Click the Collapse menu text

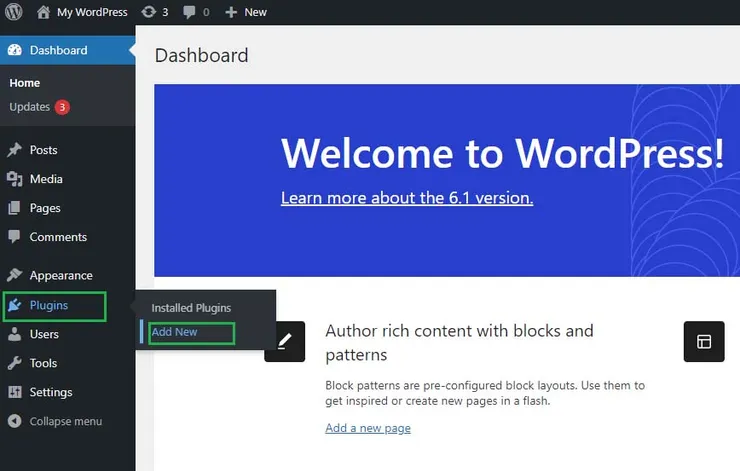(x=66, y=421)
